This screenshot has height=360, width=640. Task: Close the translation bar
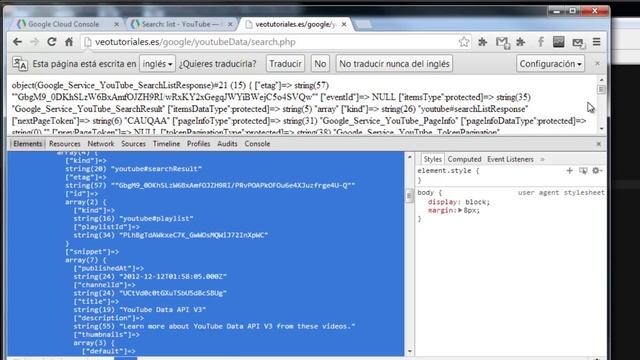(x=598, y=64)
